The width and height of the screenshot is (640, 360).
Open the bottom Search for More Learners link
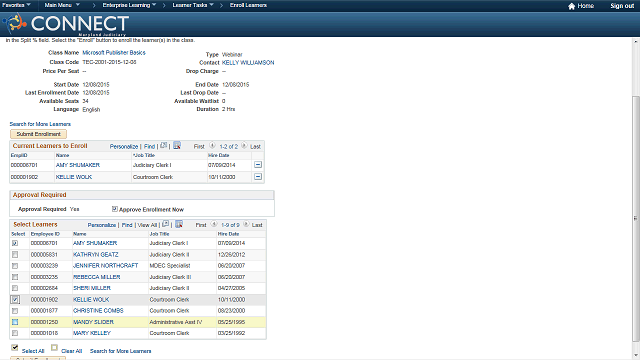[120, 351]
